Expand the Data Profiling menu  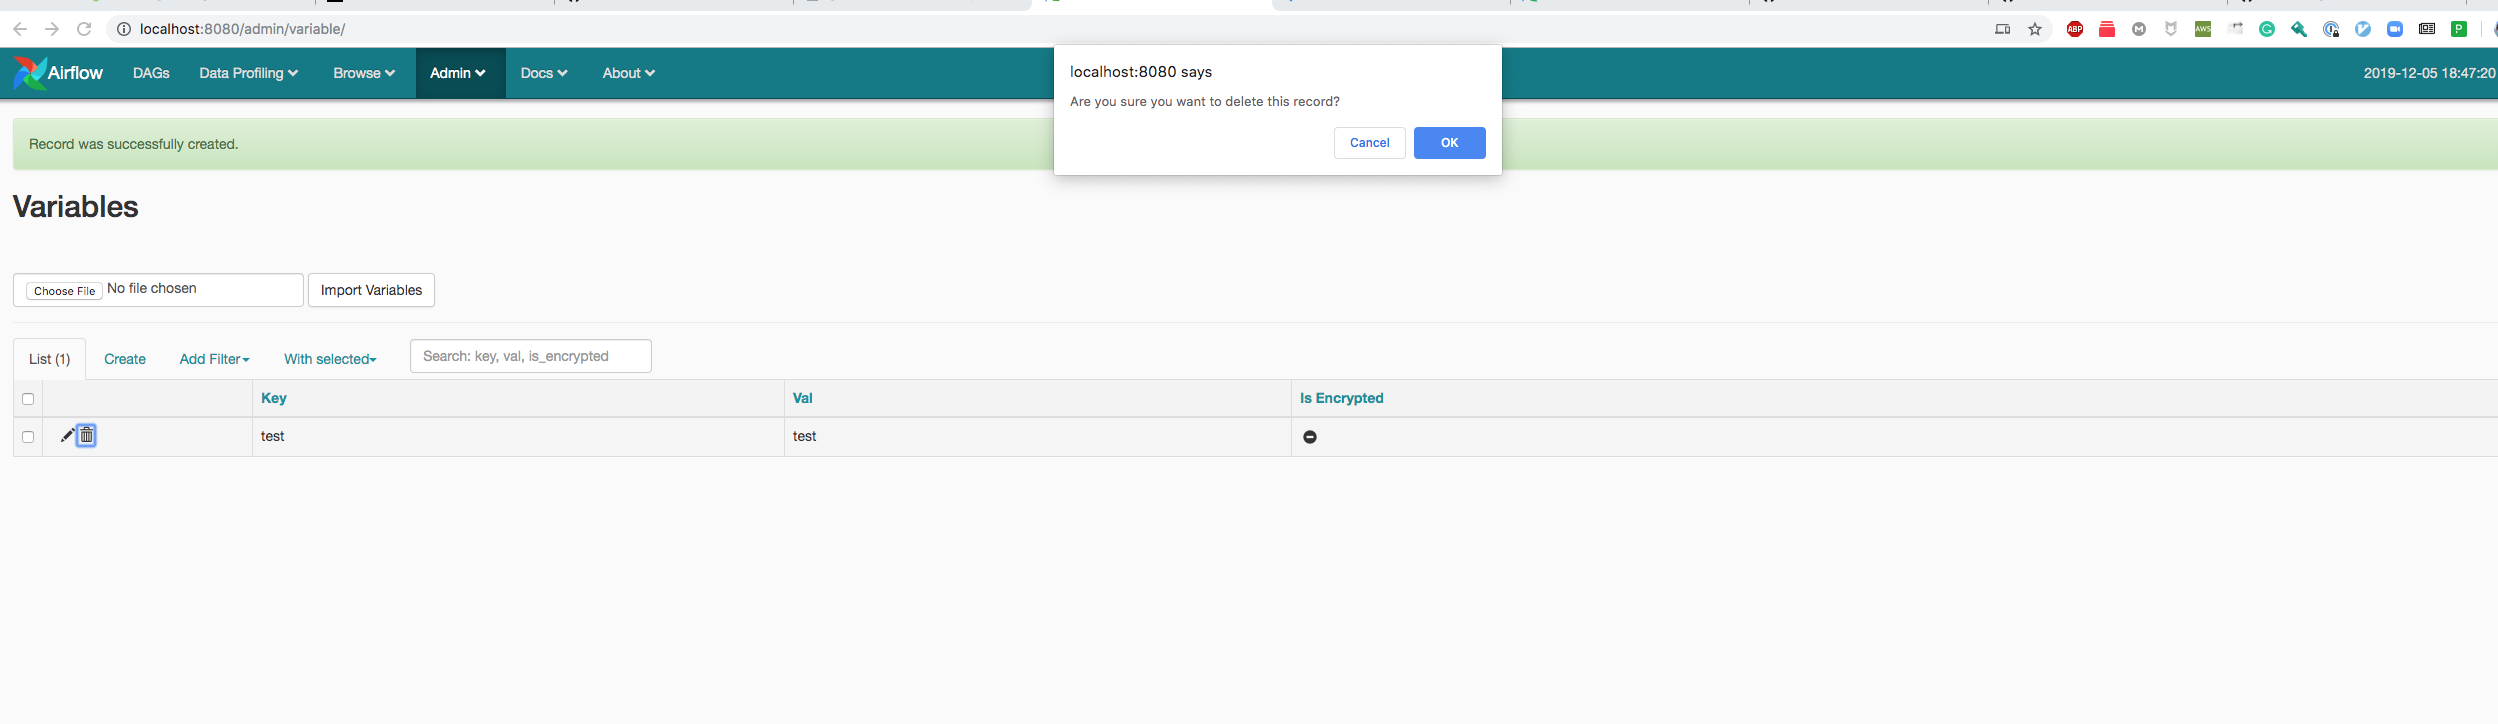(249, 73)
